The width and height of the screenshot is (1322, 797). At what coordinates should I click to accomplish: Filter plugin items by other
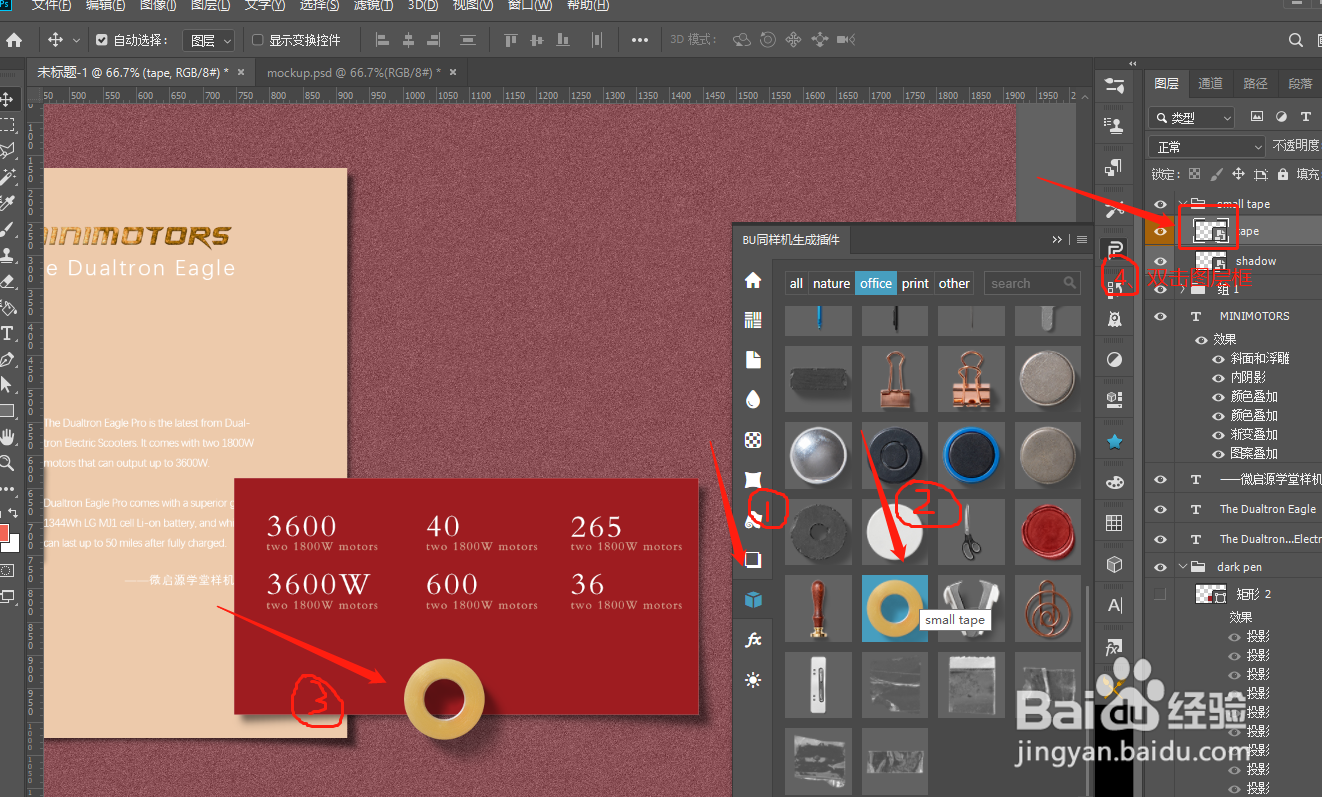point(954,283)
